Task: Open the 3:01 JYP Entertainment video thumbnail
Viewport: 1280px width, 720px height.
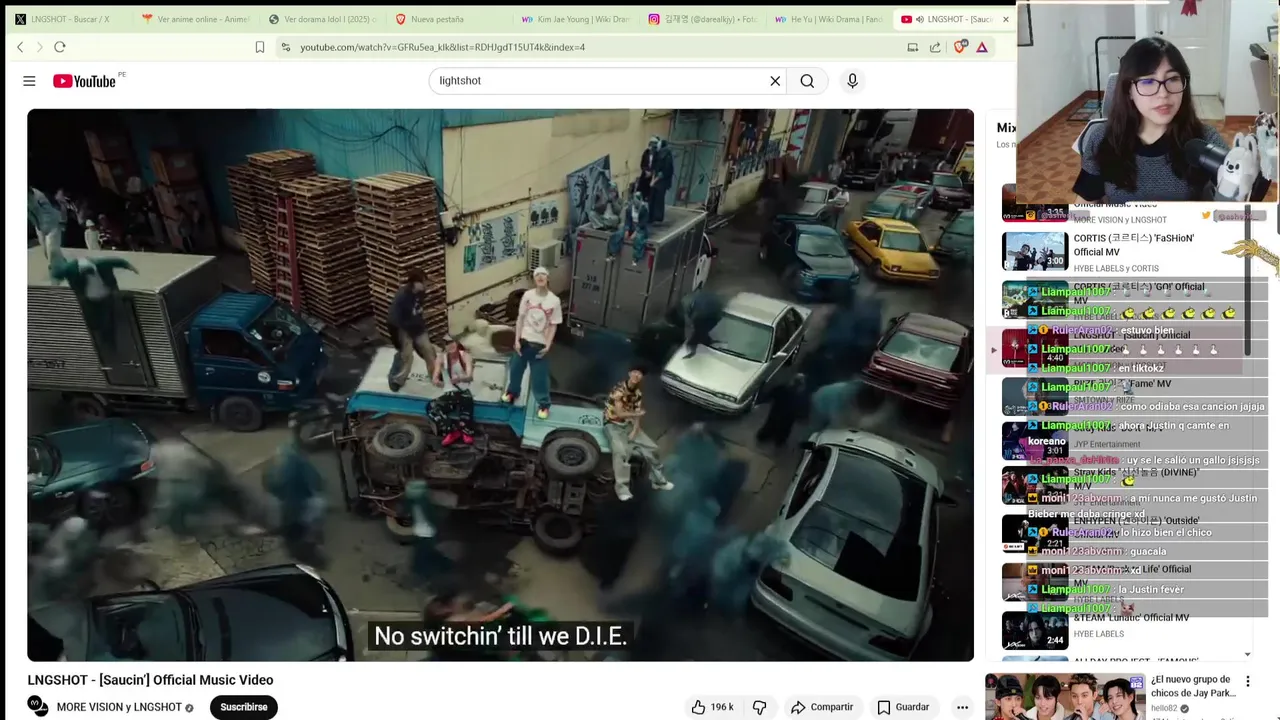Action: pyautogui.click(x=1035, y=441)
